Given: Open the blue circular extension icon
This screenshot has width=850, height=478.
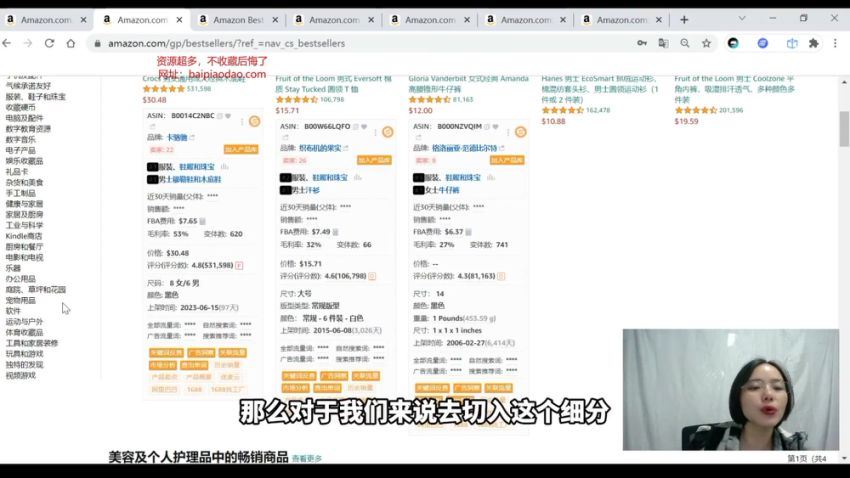Looking at the screenshot, I should 763,43.
